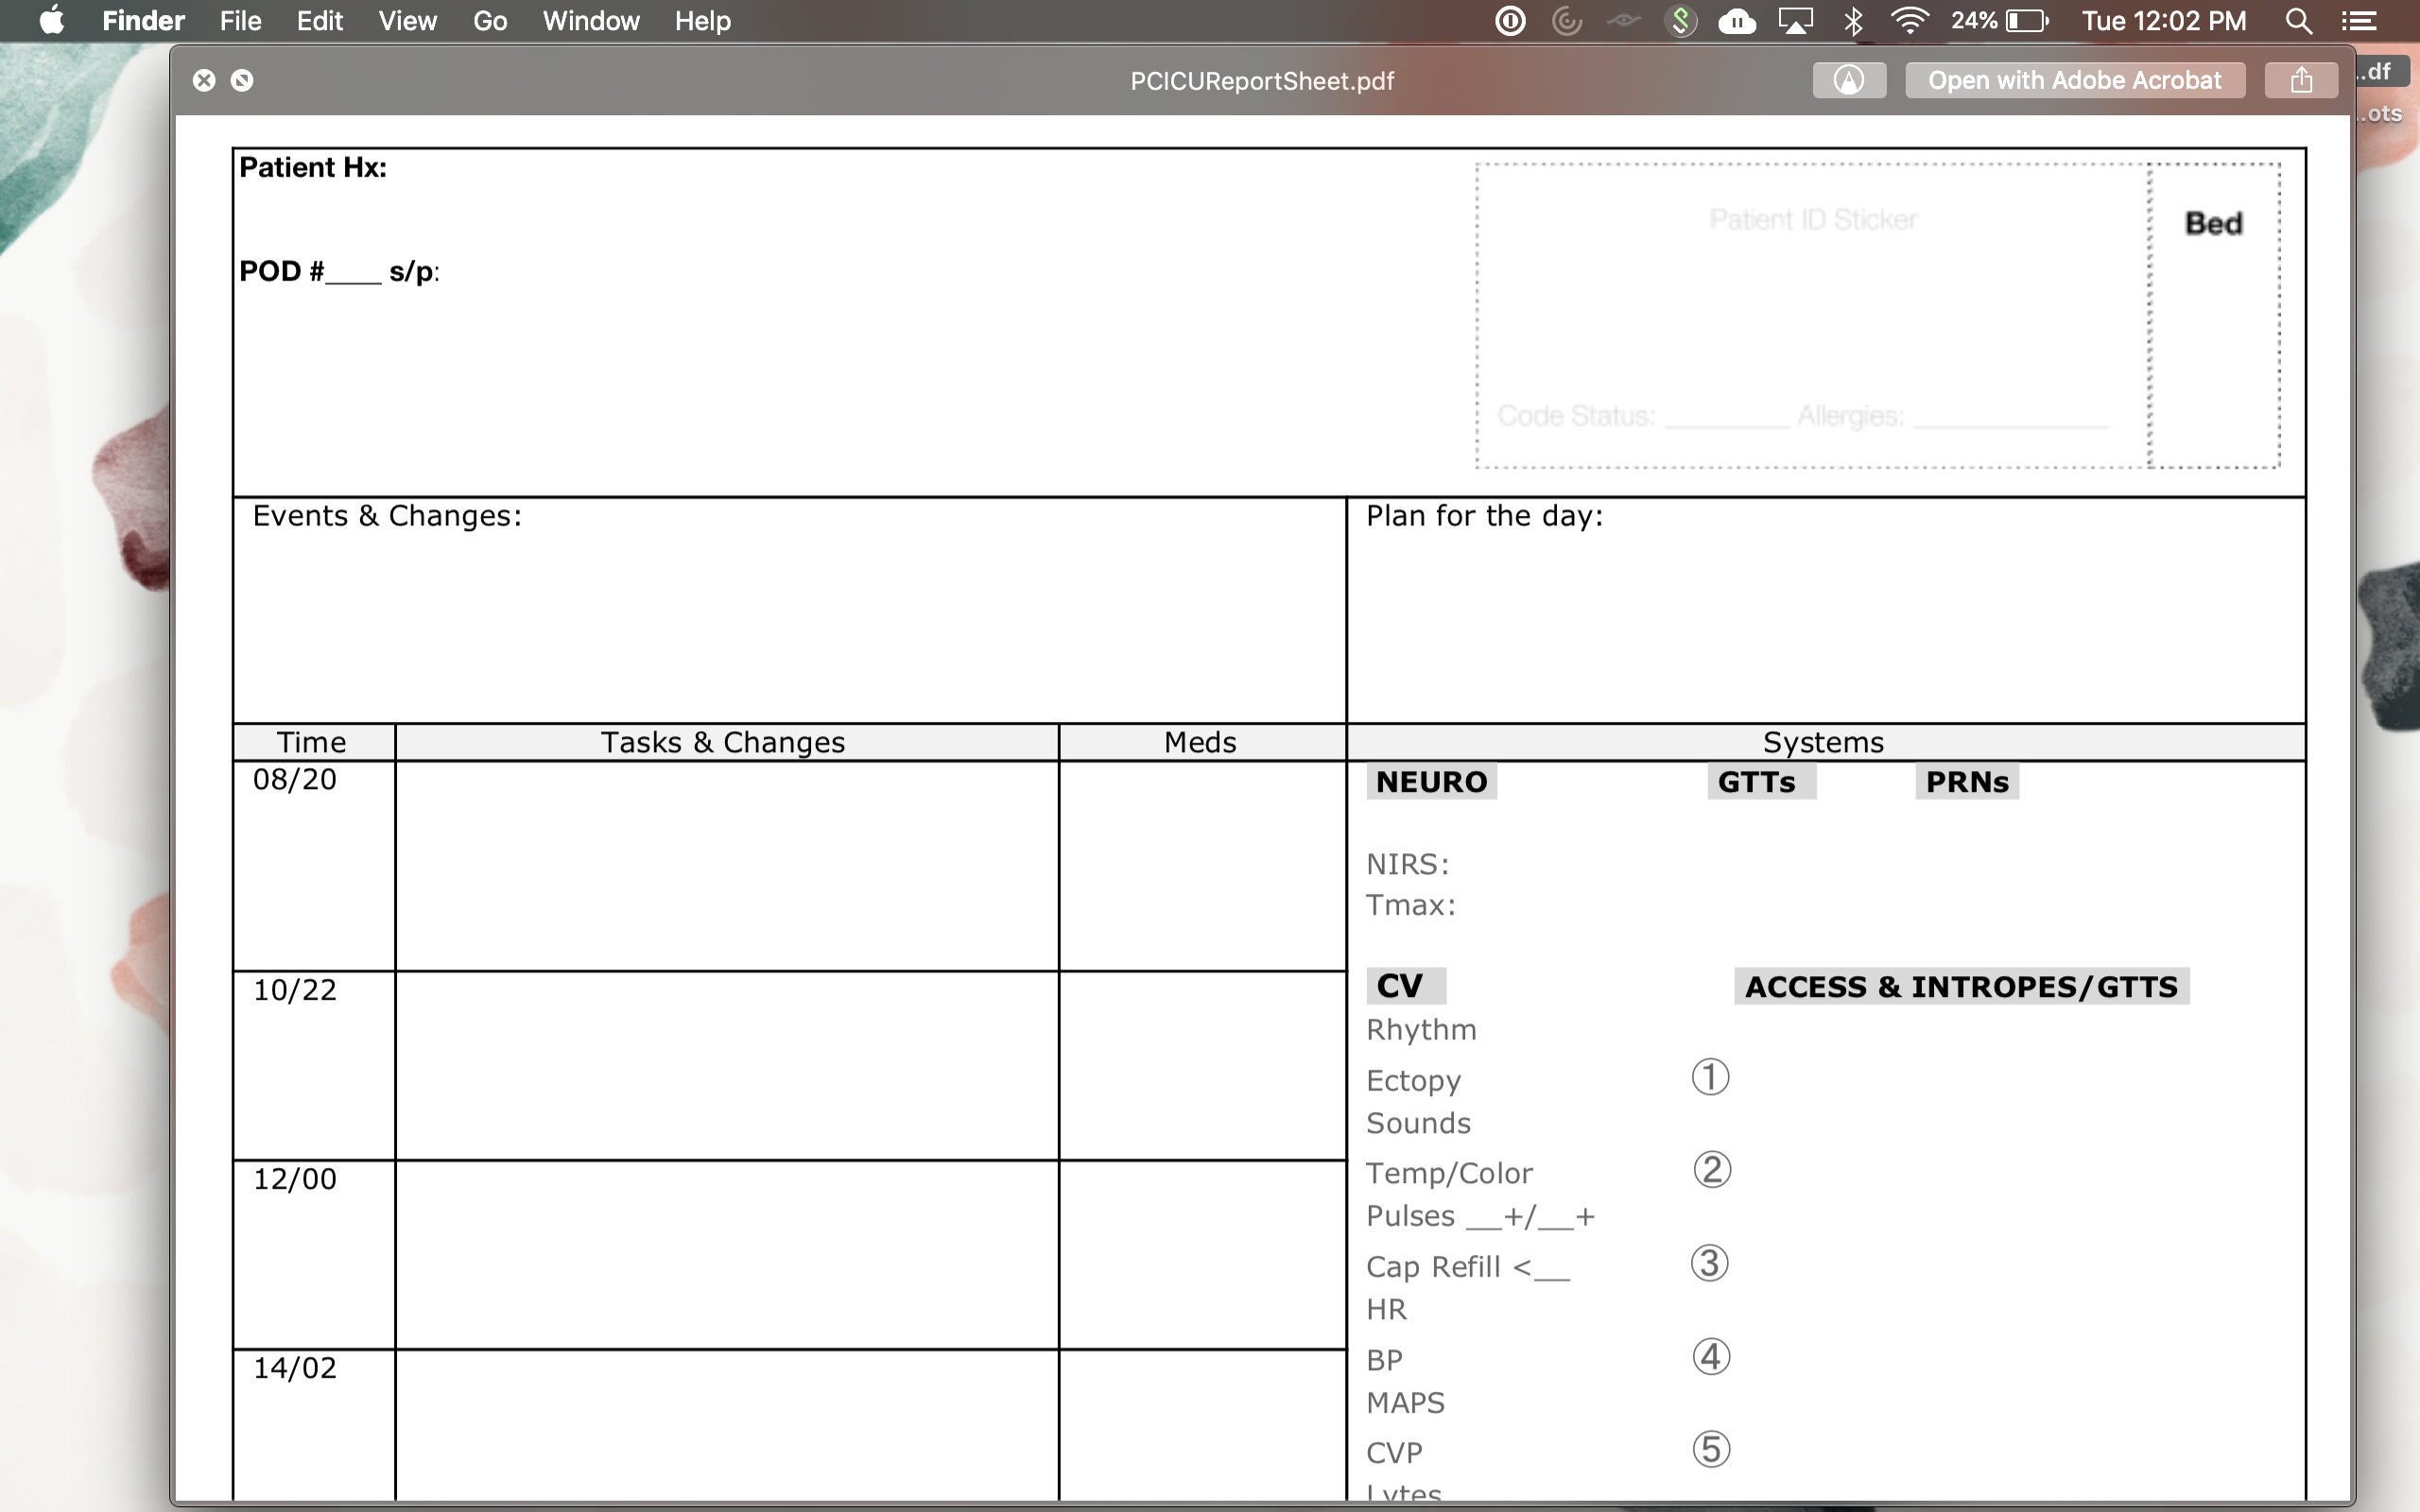
Task: Click the green dollar sign menu bar icon
Action: (1681, 21)
